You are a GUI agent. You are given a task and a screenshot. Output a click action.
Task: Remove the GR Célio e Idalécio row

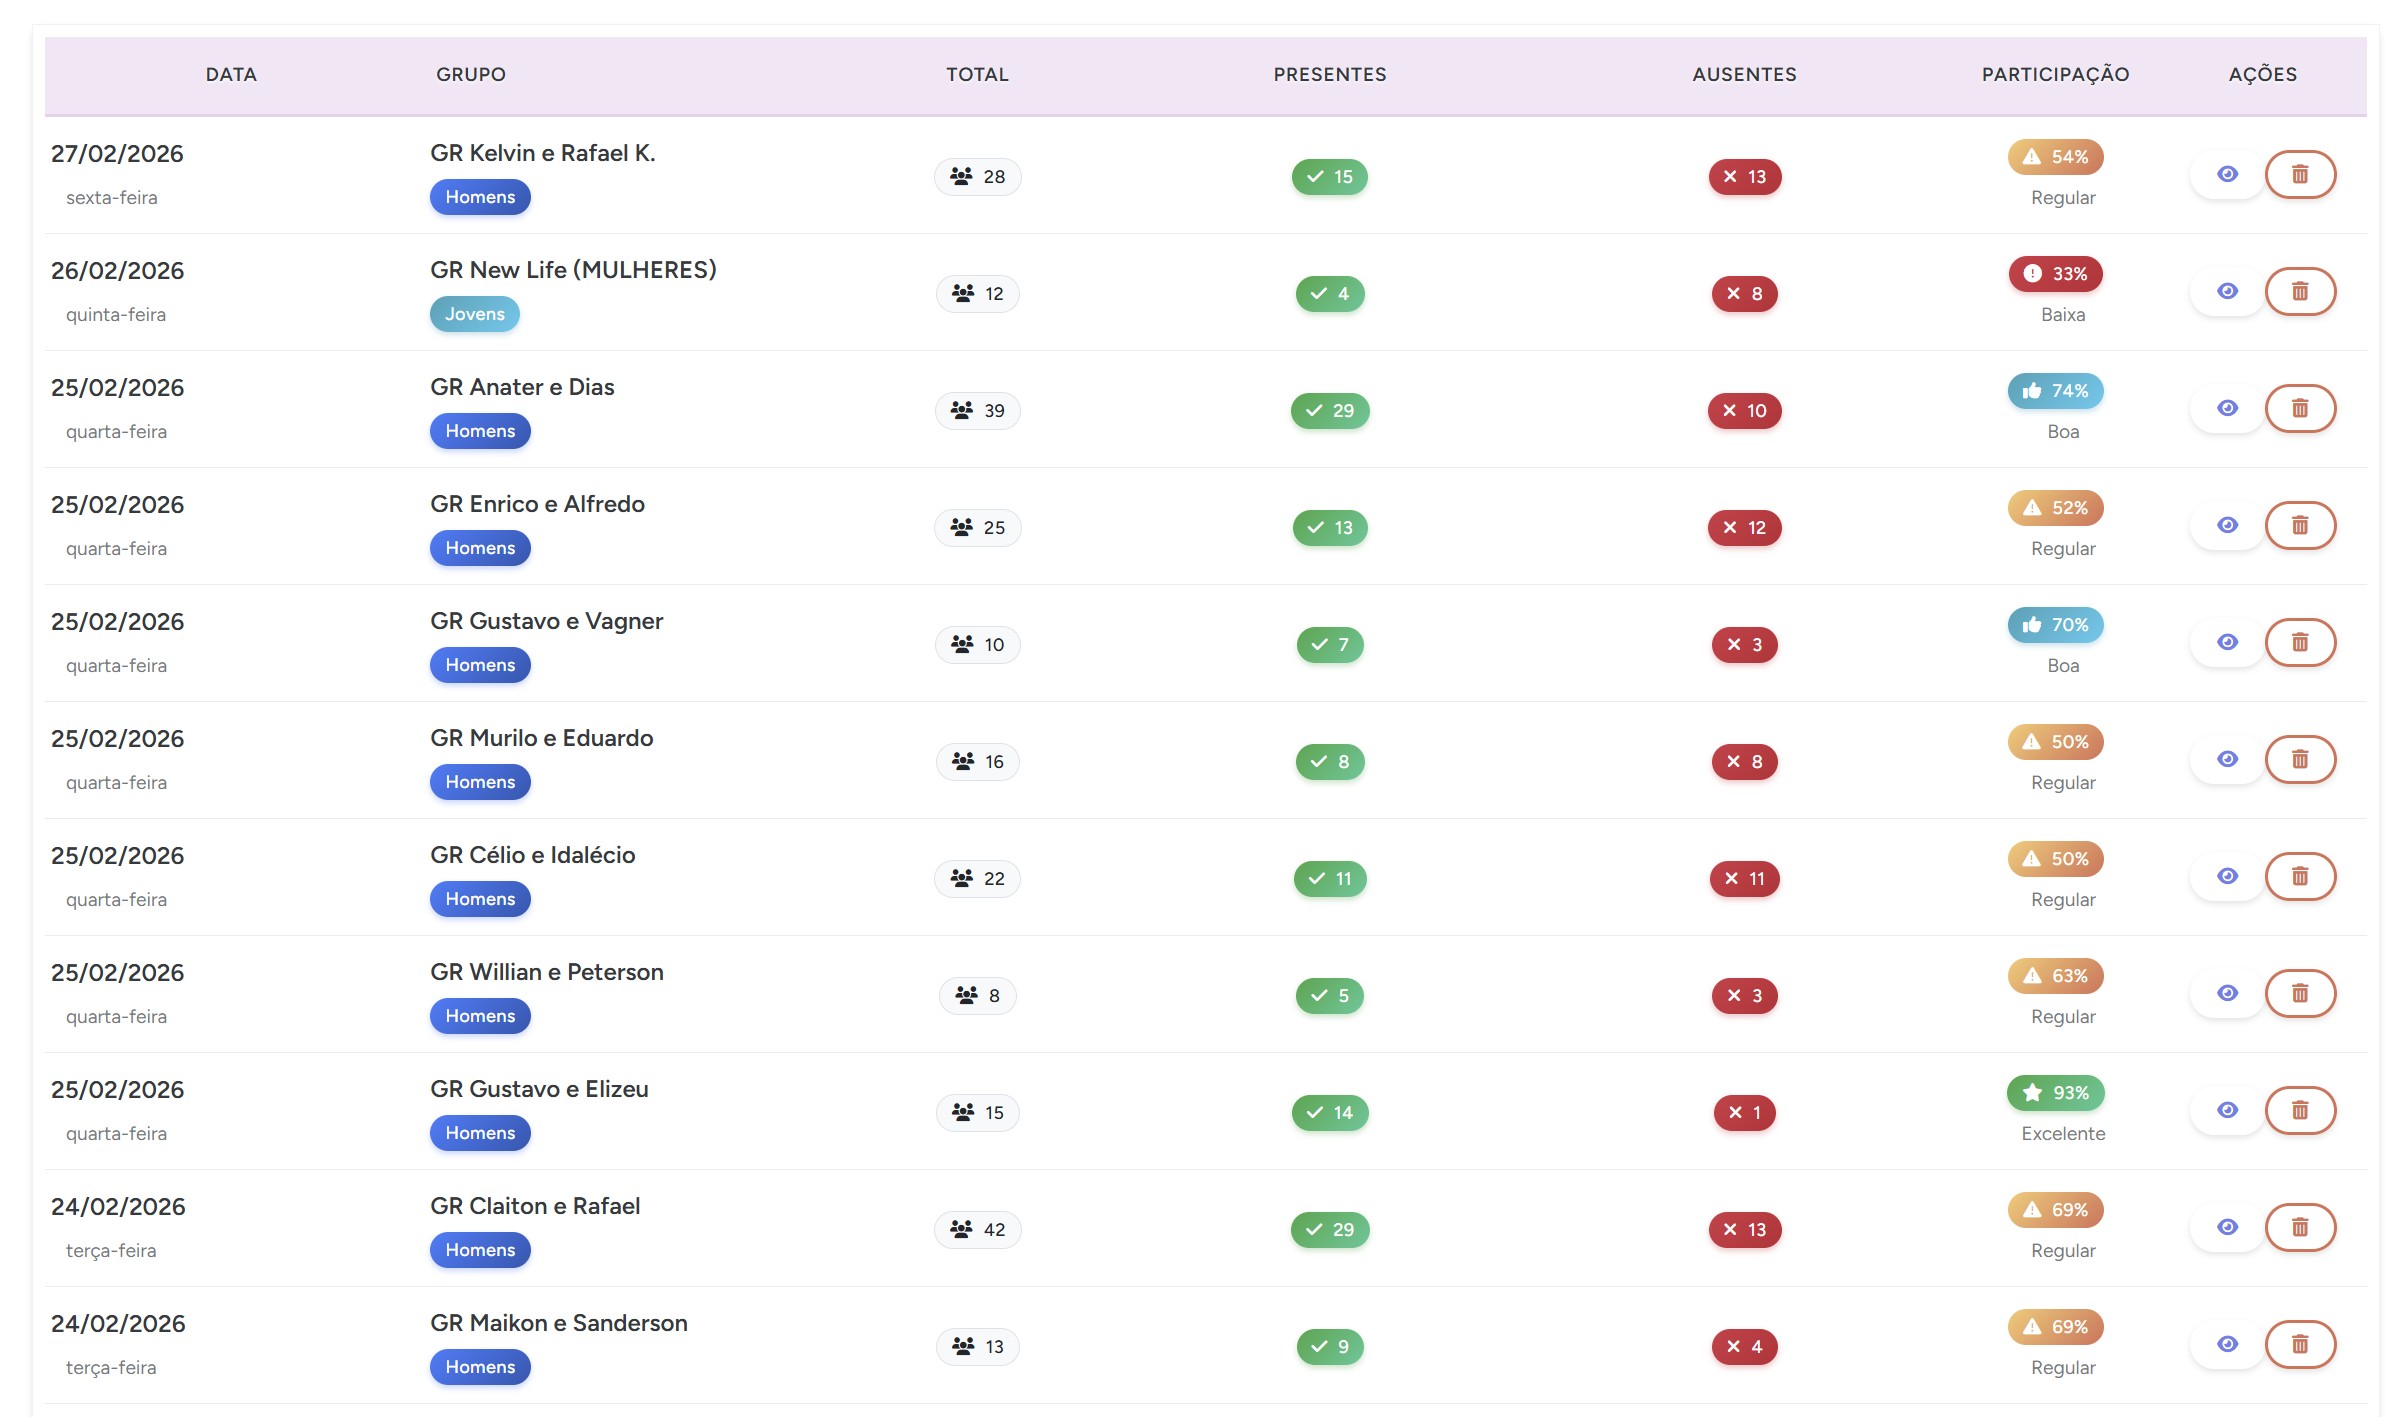2299,877
